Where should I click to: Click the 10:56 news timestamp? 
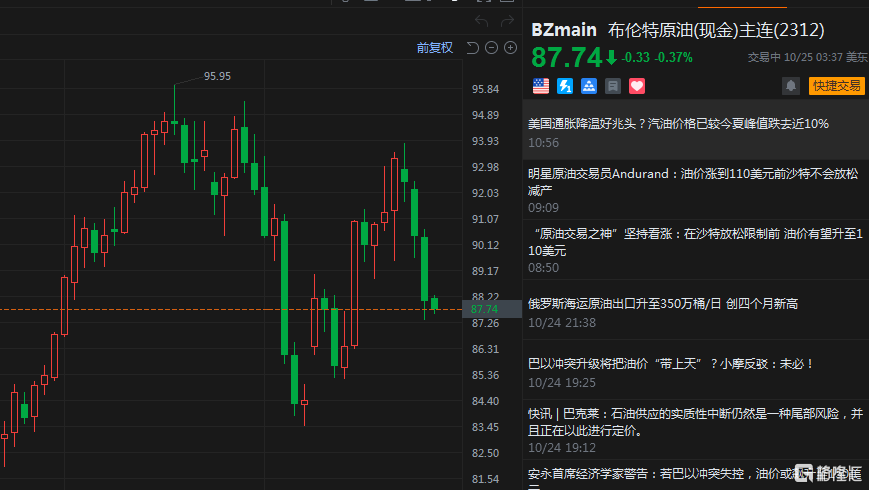(x=543, y=143)
